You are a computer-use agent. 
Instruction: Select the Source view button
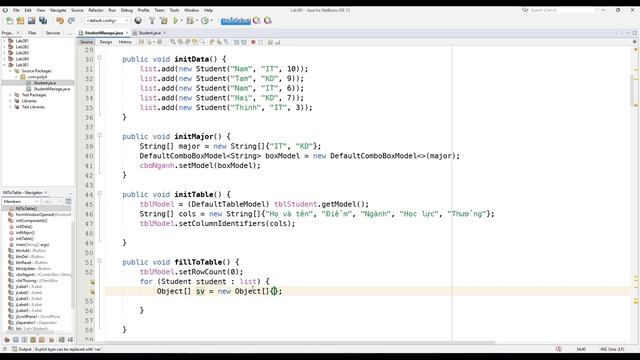coord(87,42)
